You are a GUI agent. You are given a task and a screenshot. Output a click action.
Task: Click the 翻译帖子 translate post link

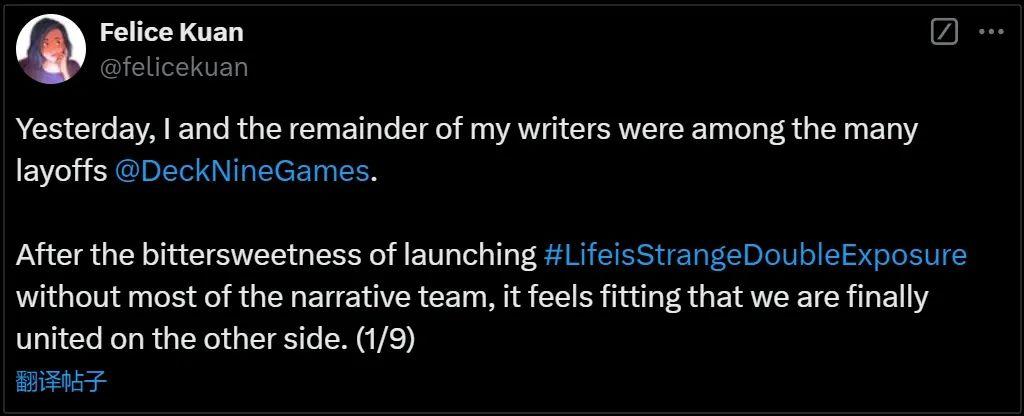pyautogui.click(x=61, y=381)
